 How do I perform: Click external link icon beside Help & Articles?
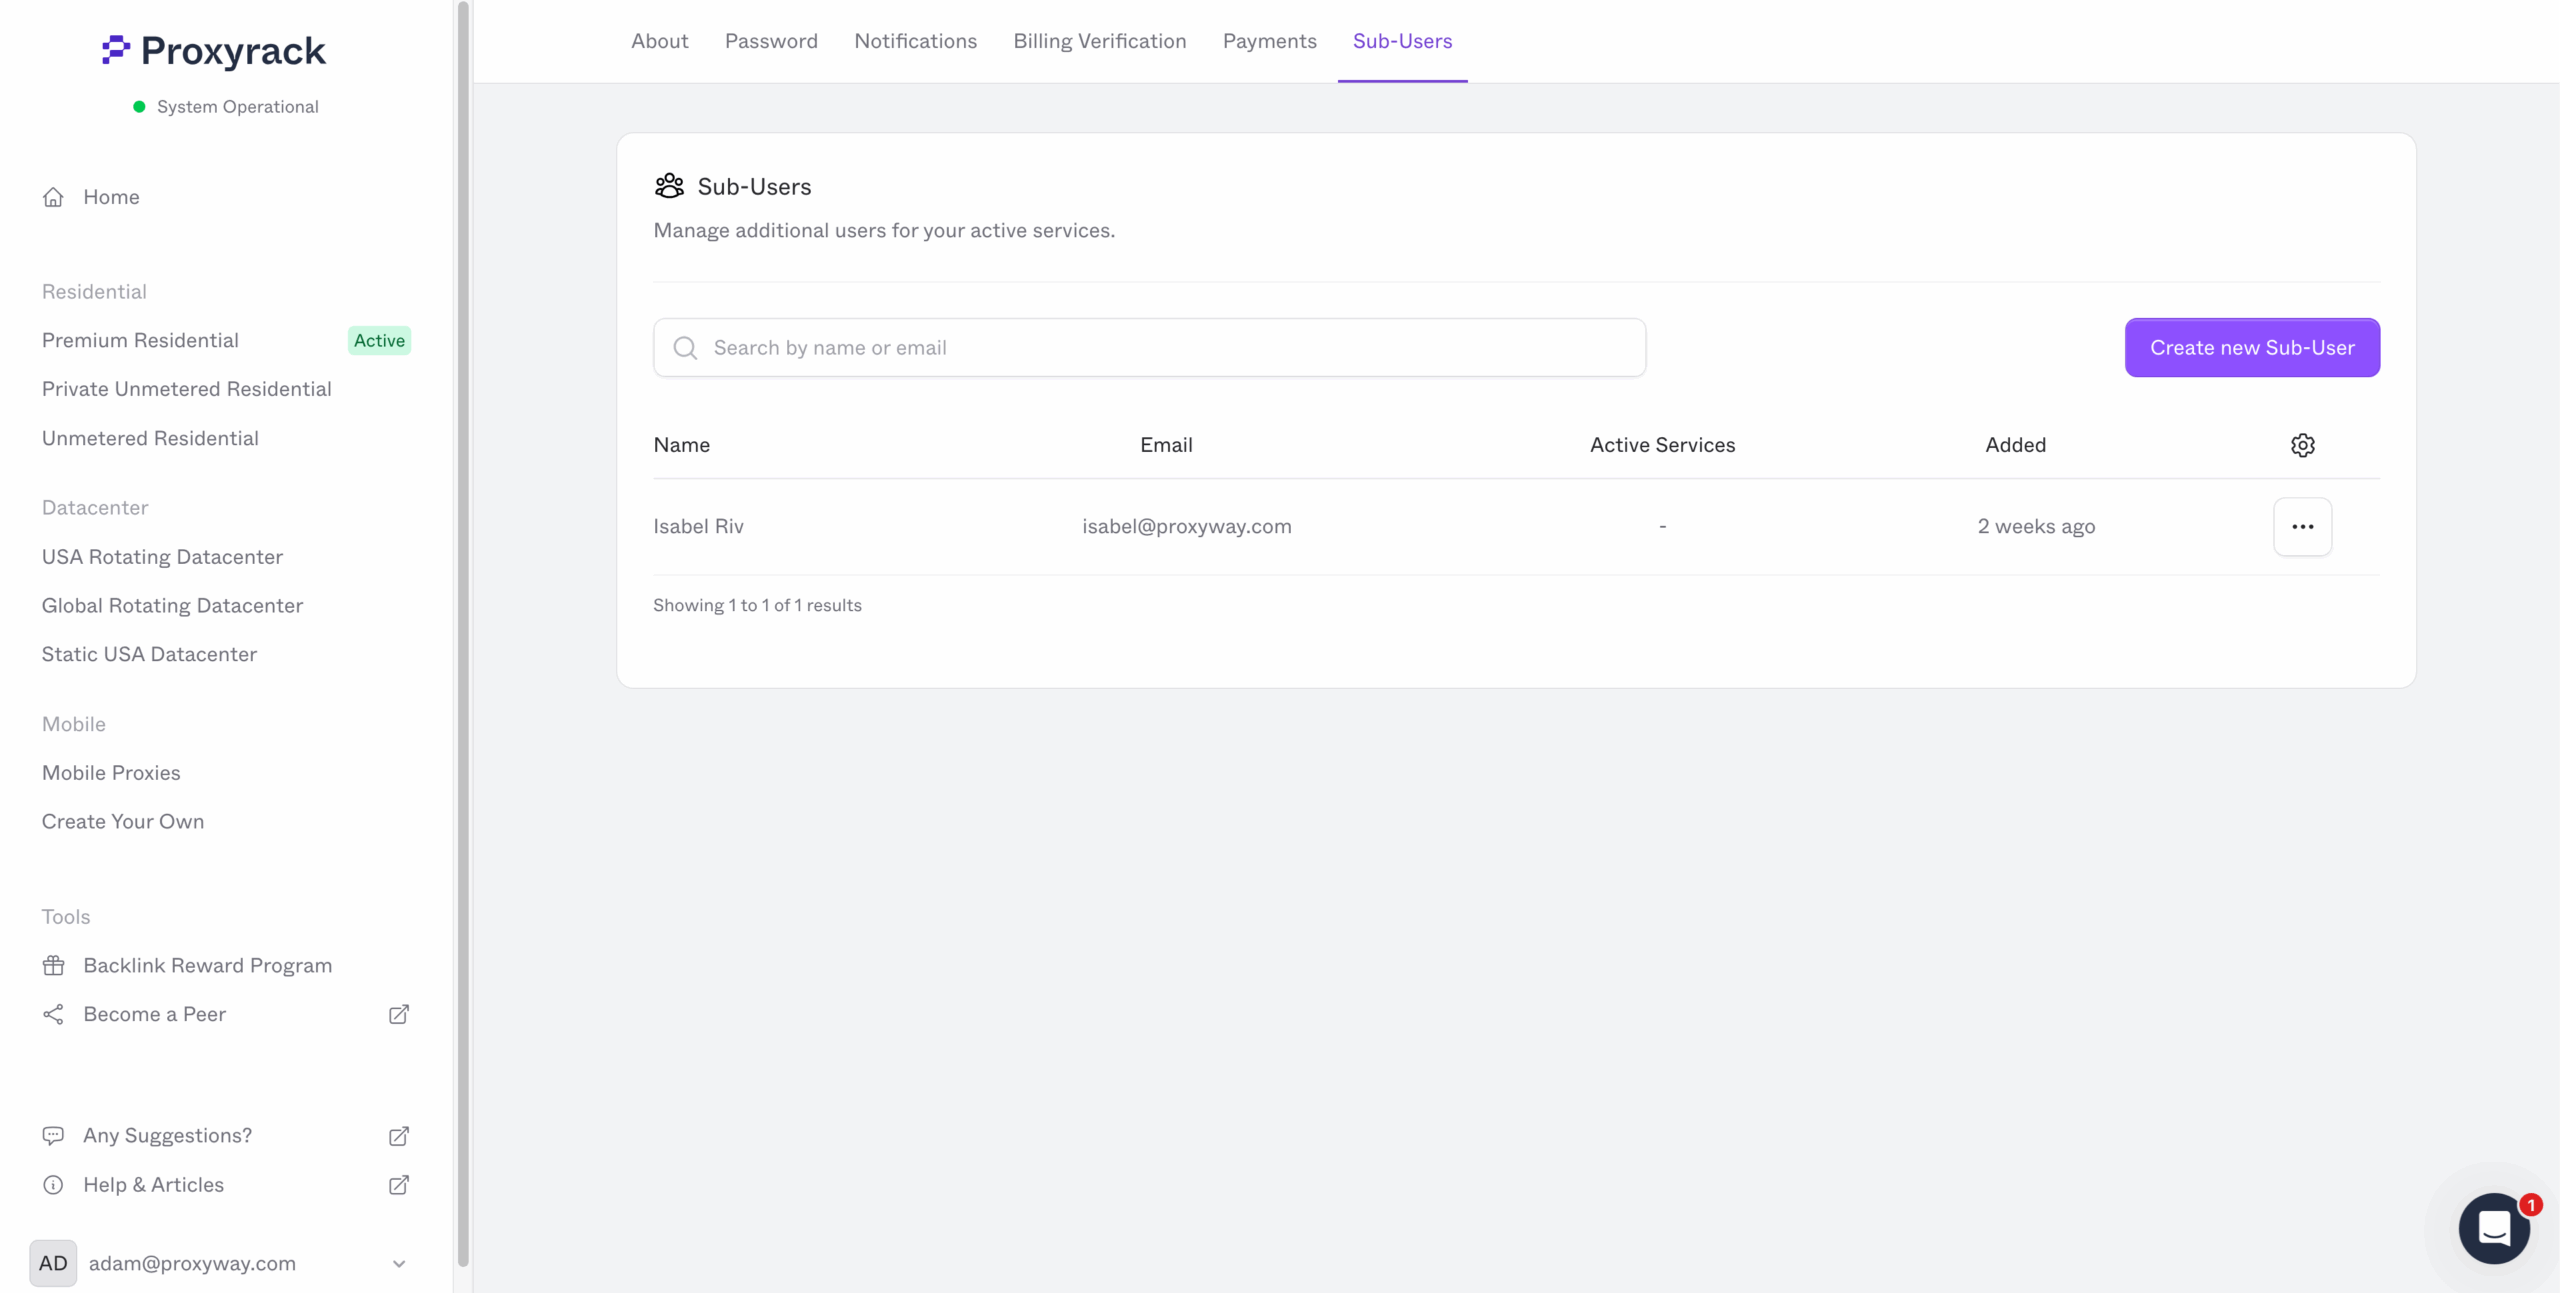(398, 1185)
